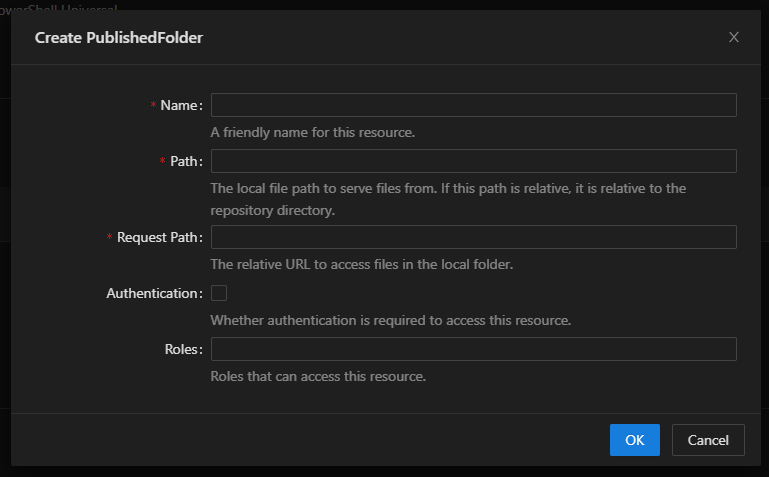Click the Create PublishedFolder dialog title
The height and width of the screenshot is (477, 769).
point(119,38)
